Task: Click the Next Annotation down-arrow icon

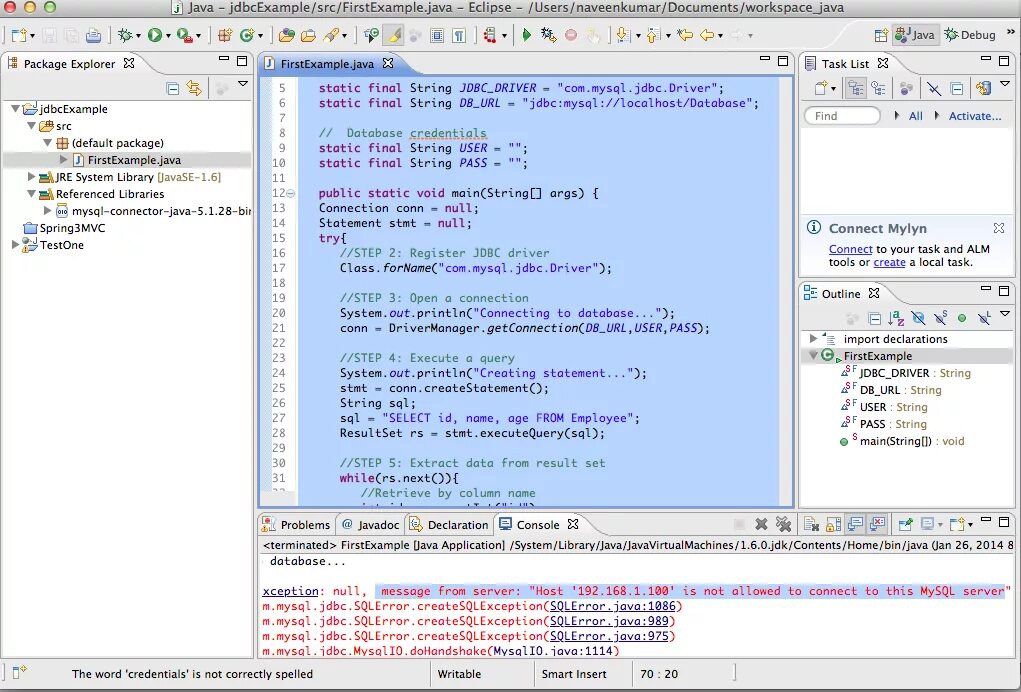Action: coord(623,35)
